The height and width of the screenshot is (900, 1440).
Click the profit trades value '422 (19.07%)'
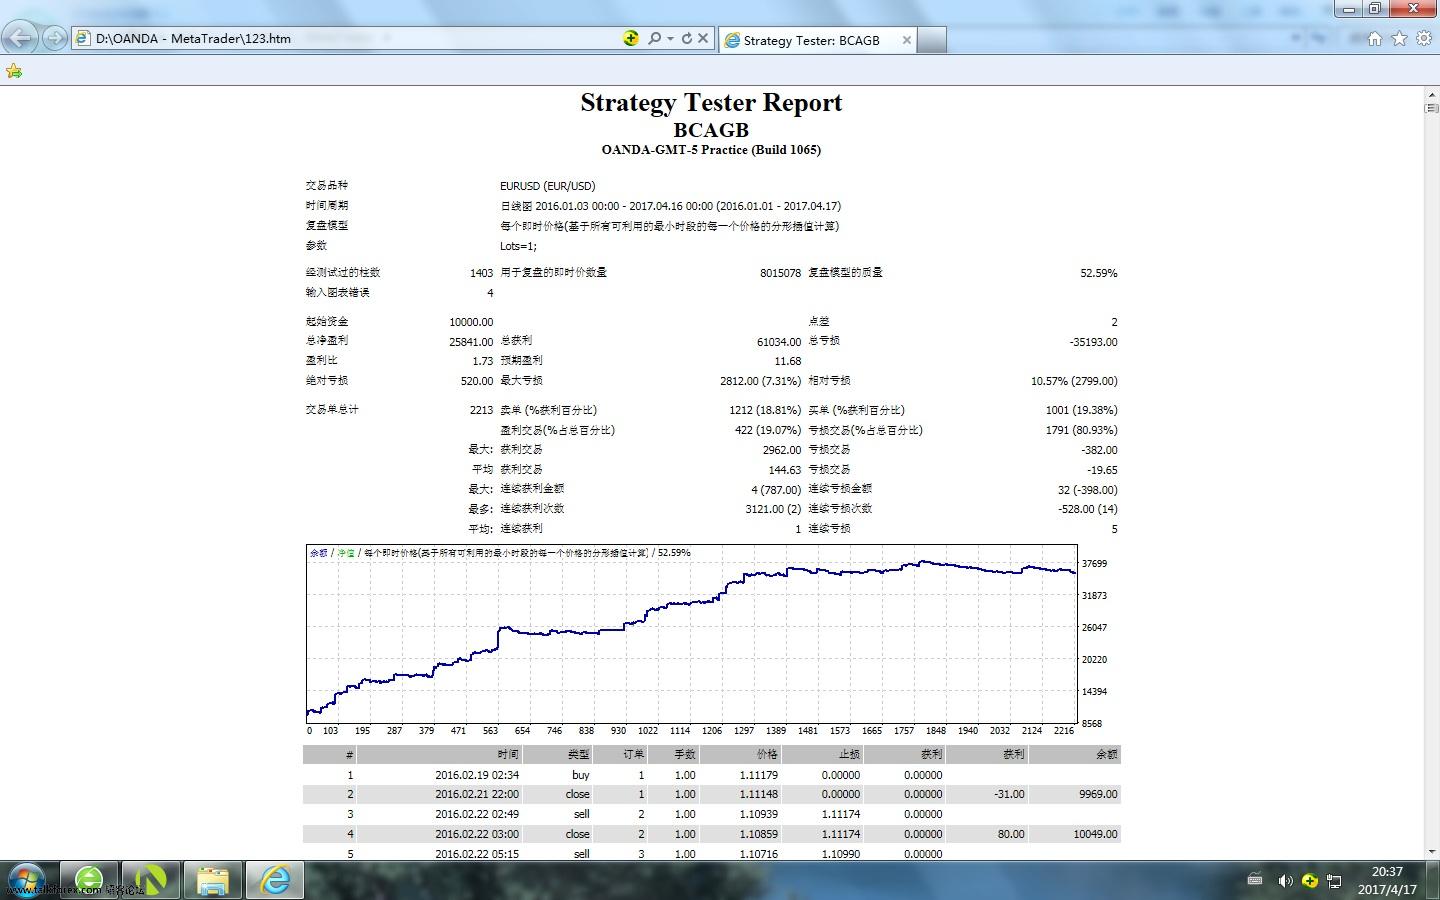pos(768,430)
